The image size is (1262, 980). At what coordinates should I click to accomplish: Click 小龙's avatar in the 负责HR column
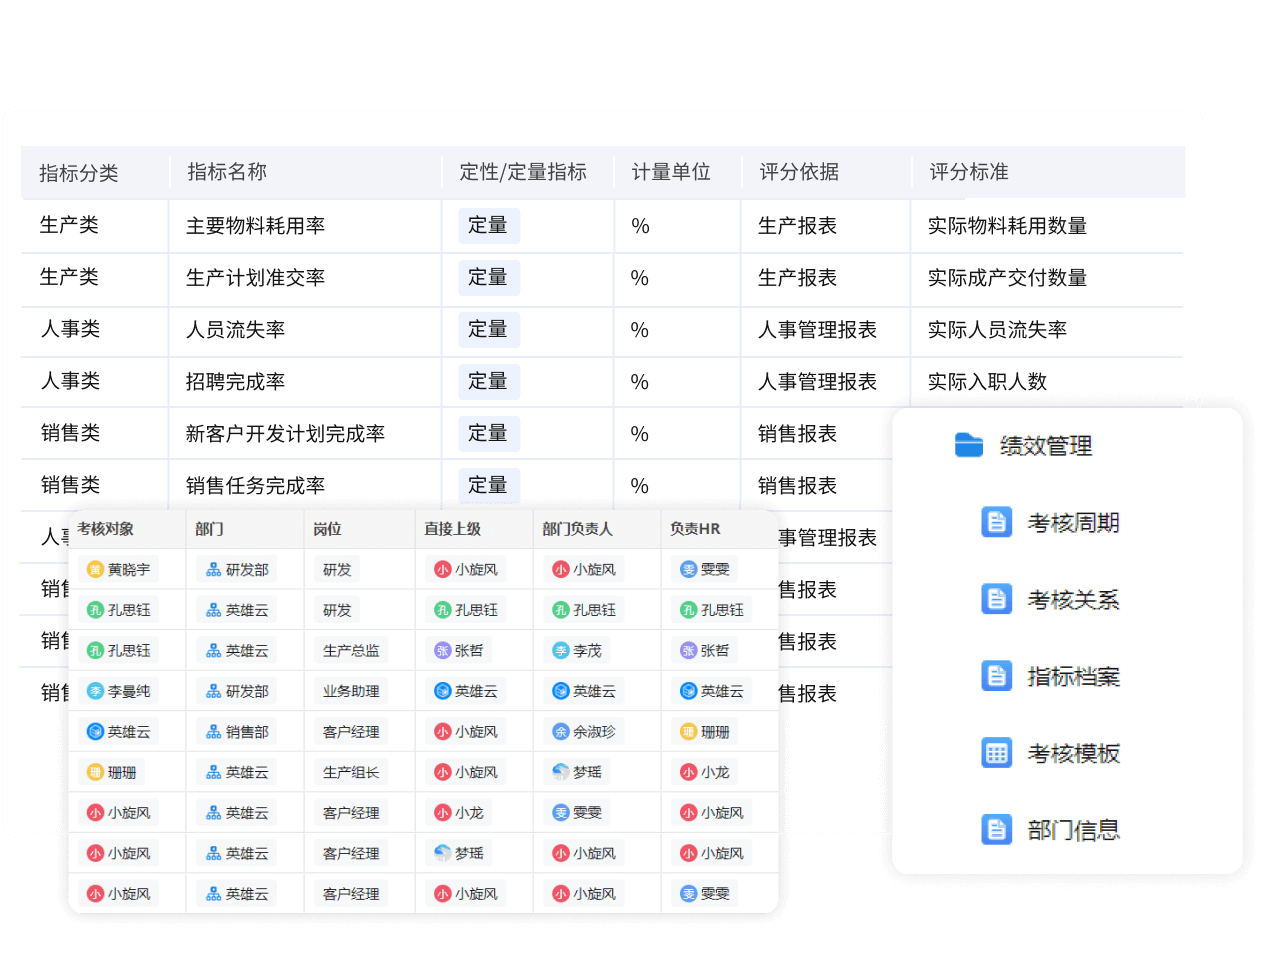pos(688,772)
